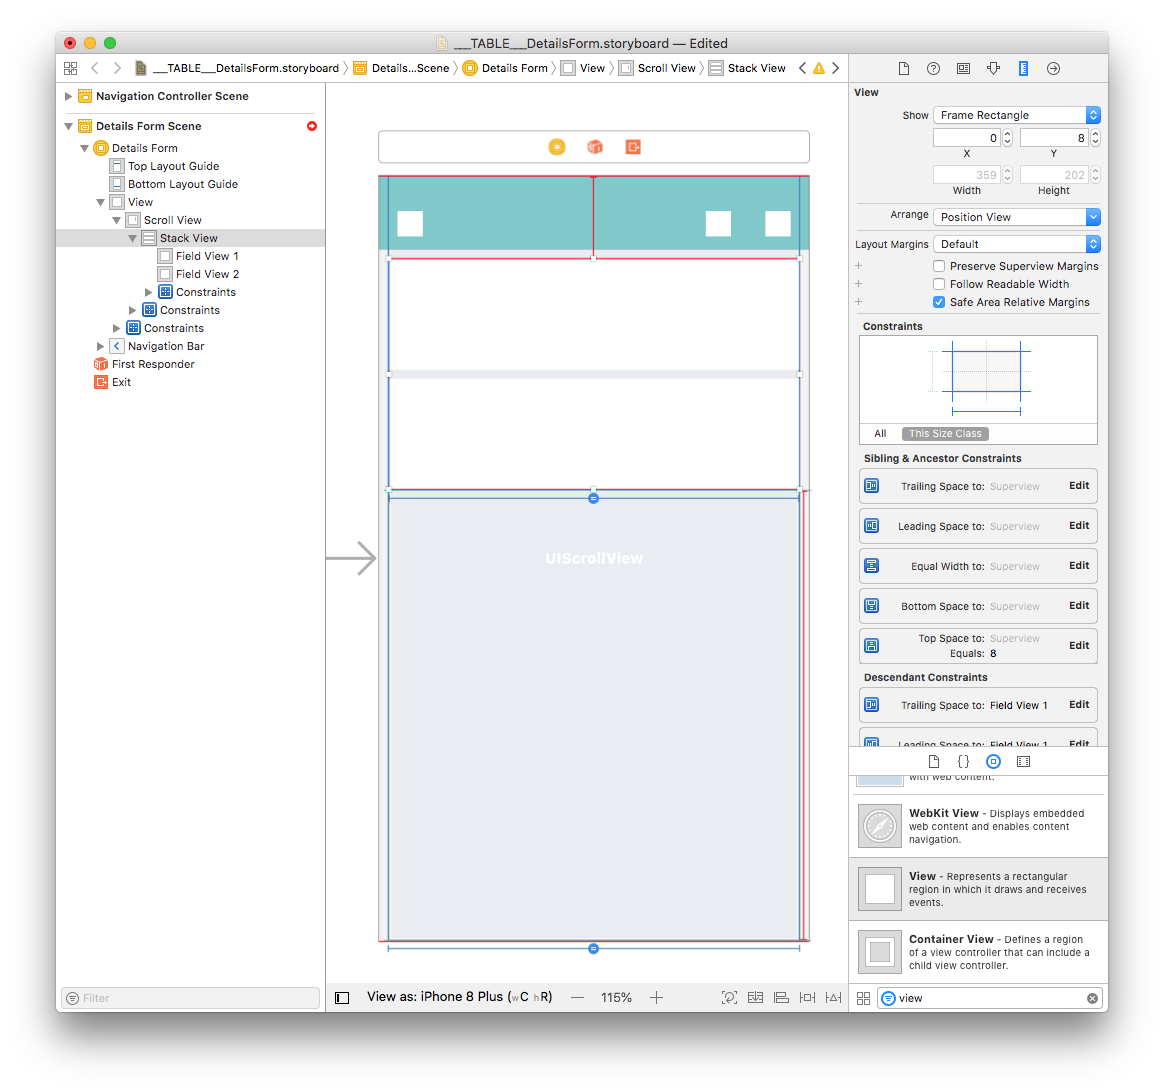
Task: Edit the Trailing Space to Superview constraint
Action: click(1079, 485)
